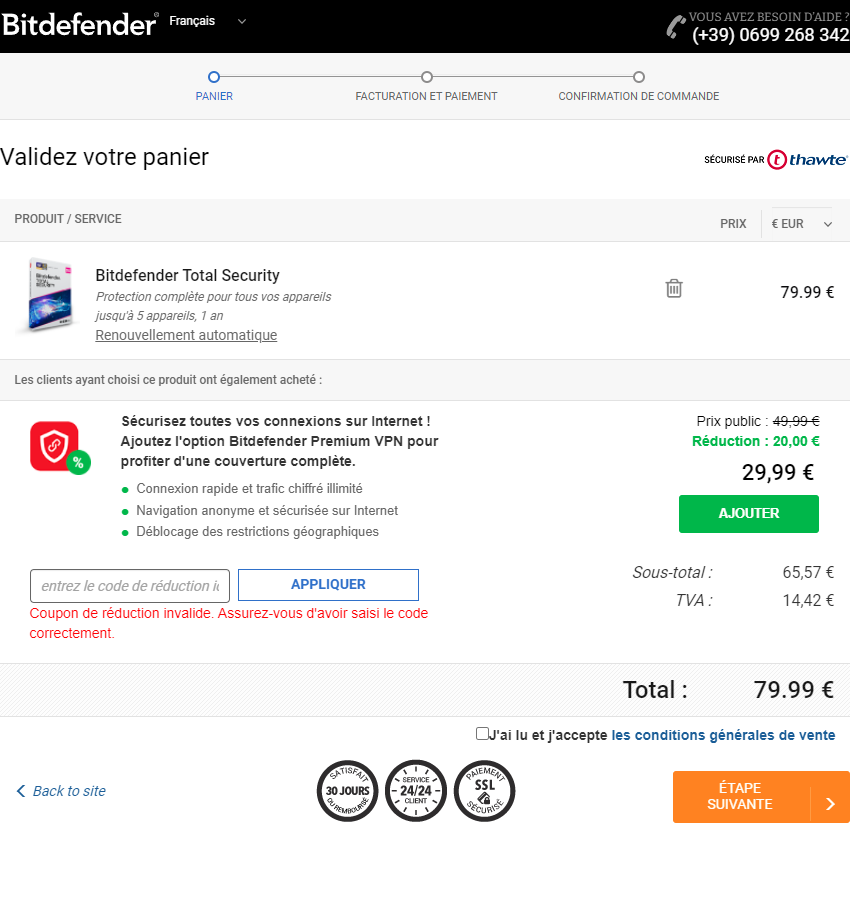850x913 pixels.
Task: Focus the code de réduction input field
Action: 130,586
